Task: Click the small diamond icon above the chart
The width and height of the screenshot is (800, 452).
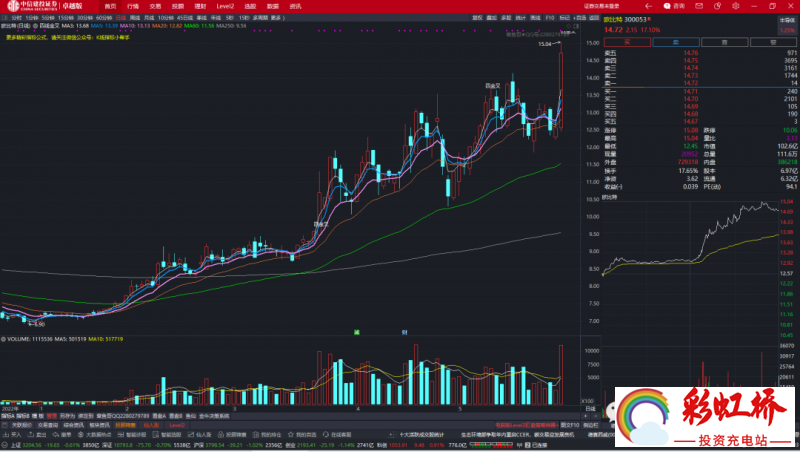Action: point(569,26)
